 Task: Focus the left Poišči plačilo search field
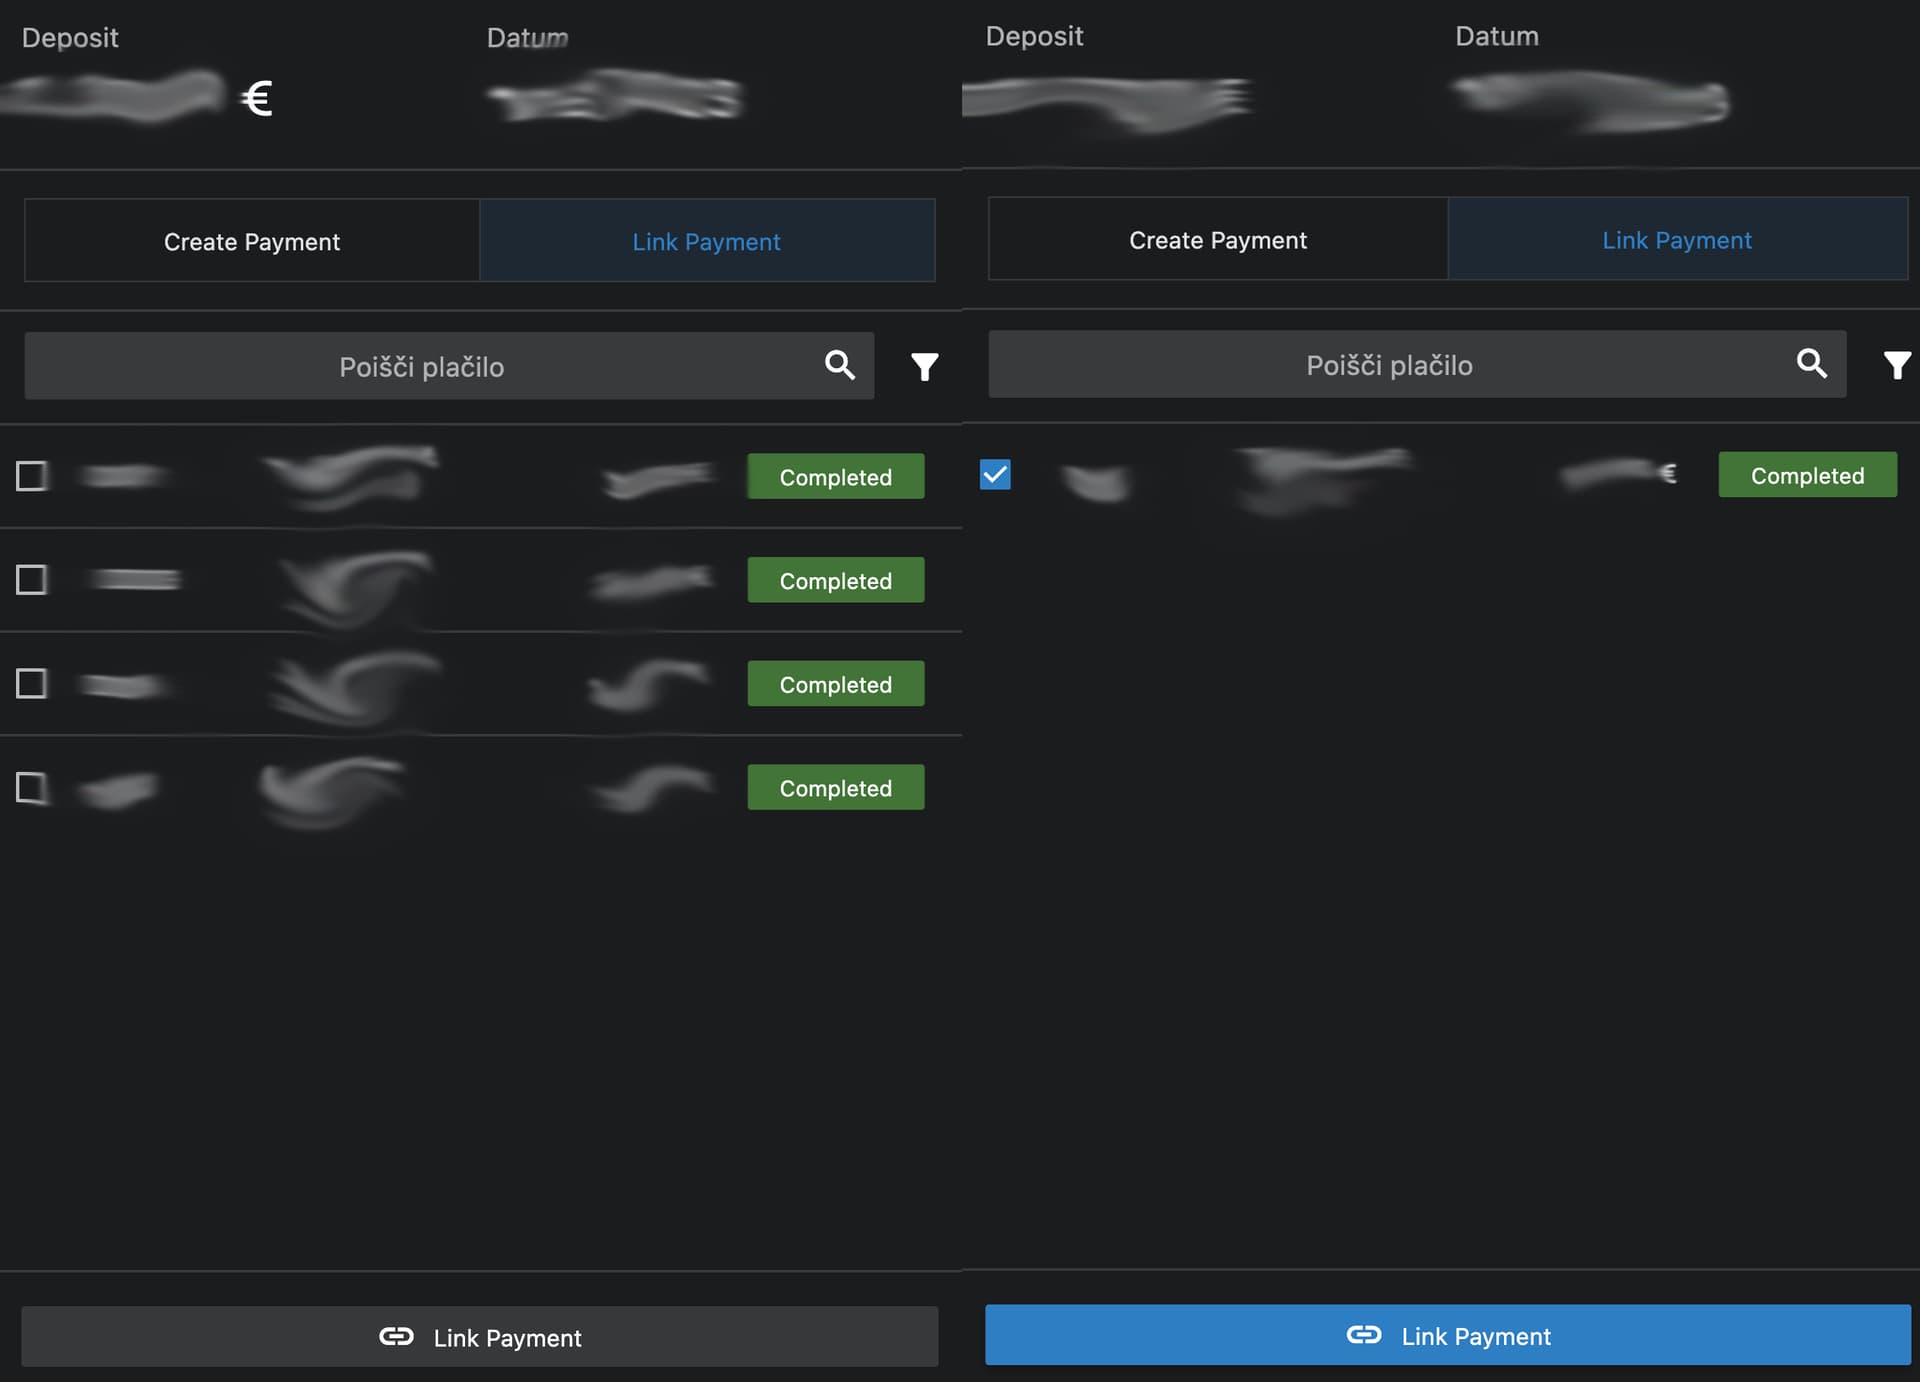(420, 367)
